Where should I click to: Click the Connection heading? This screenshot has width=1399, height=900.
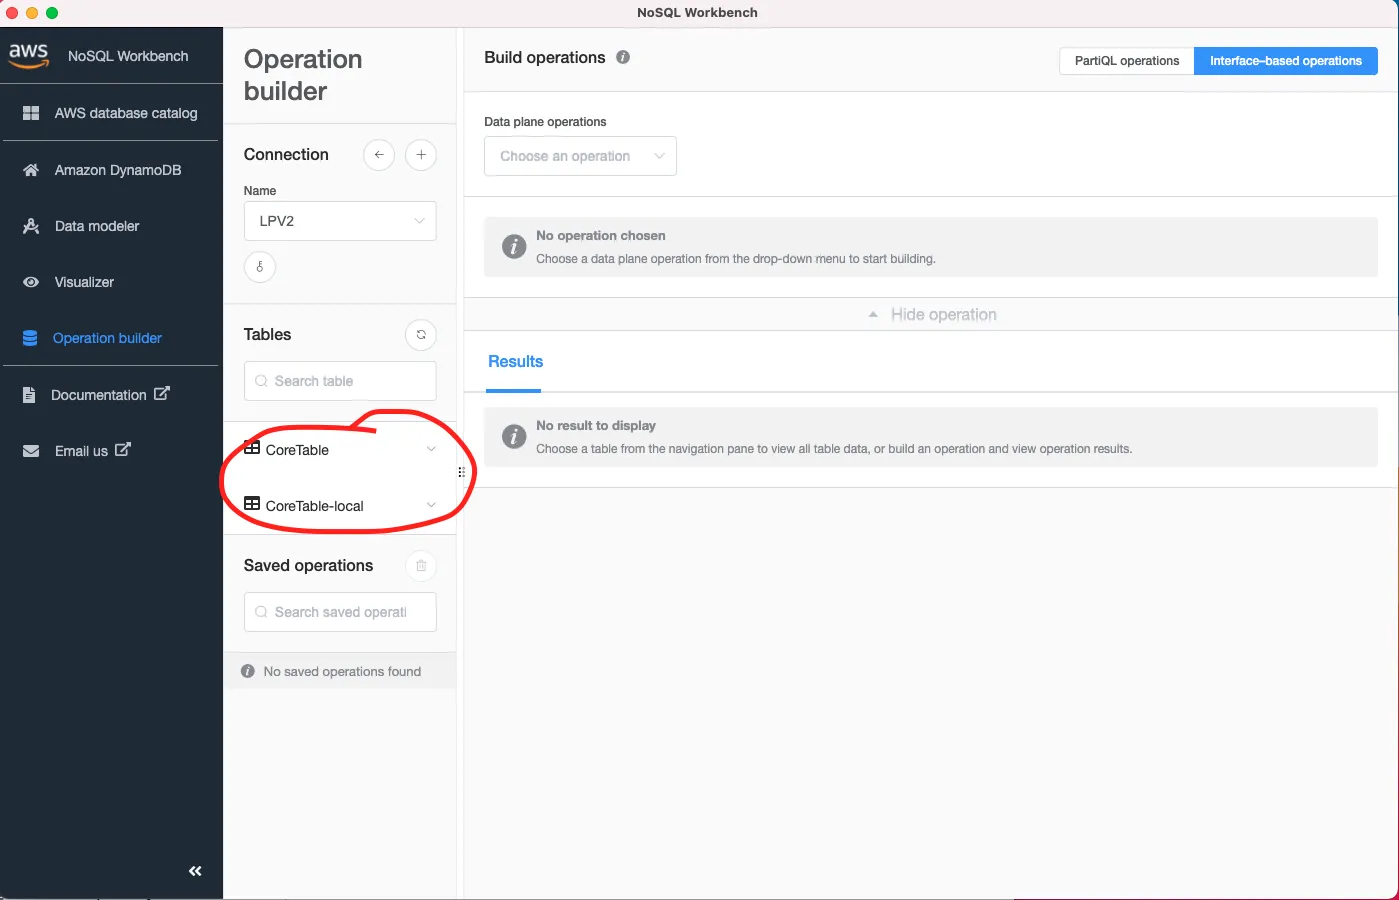click(286, 155)
